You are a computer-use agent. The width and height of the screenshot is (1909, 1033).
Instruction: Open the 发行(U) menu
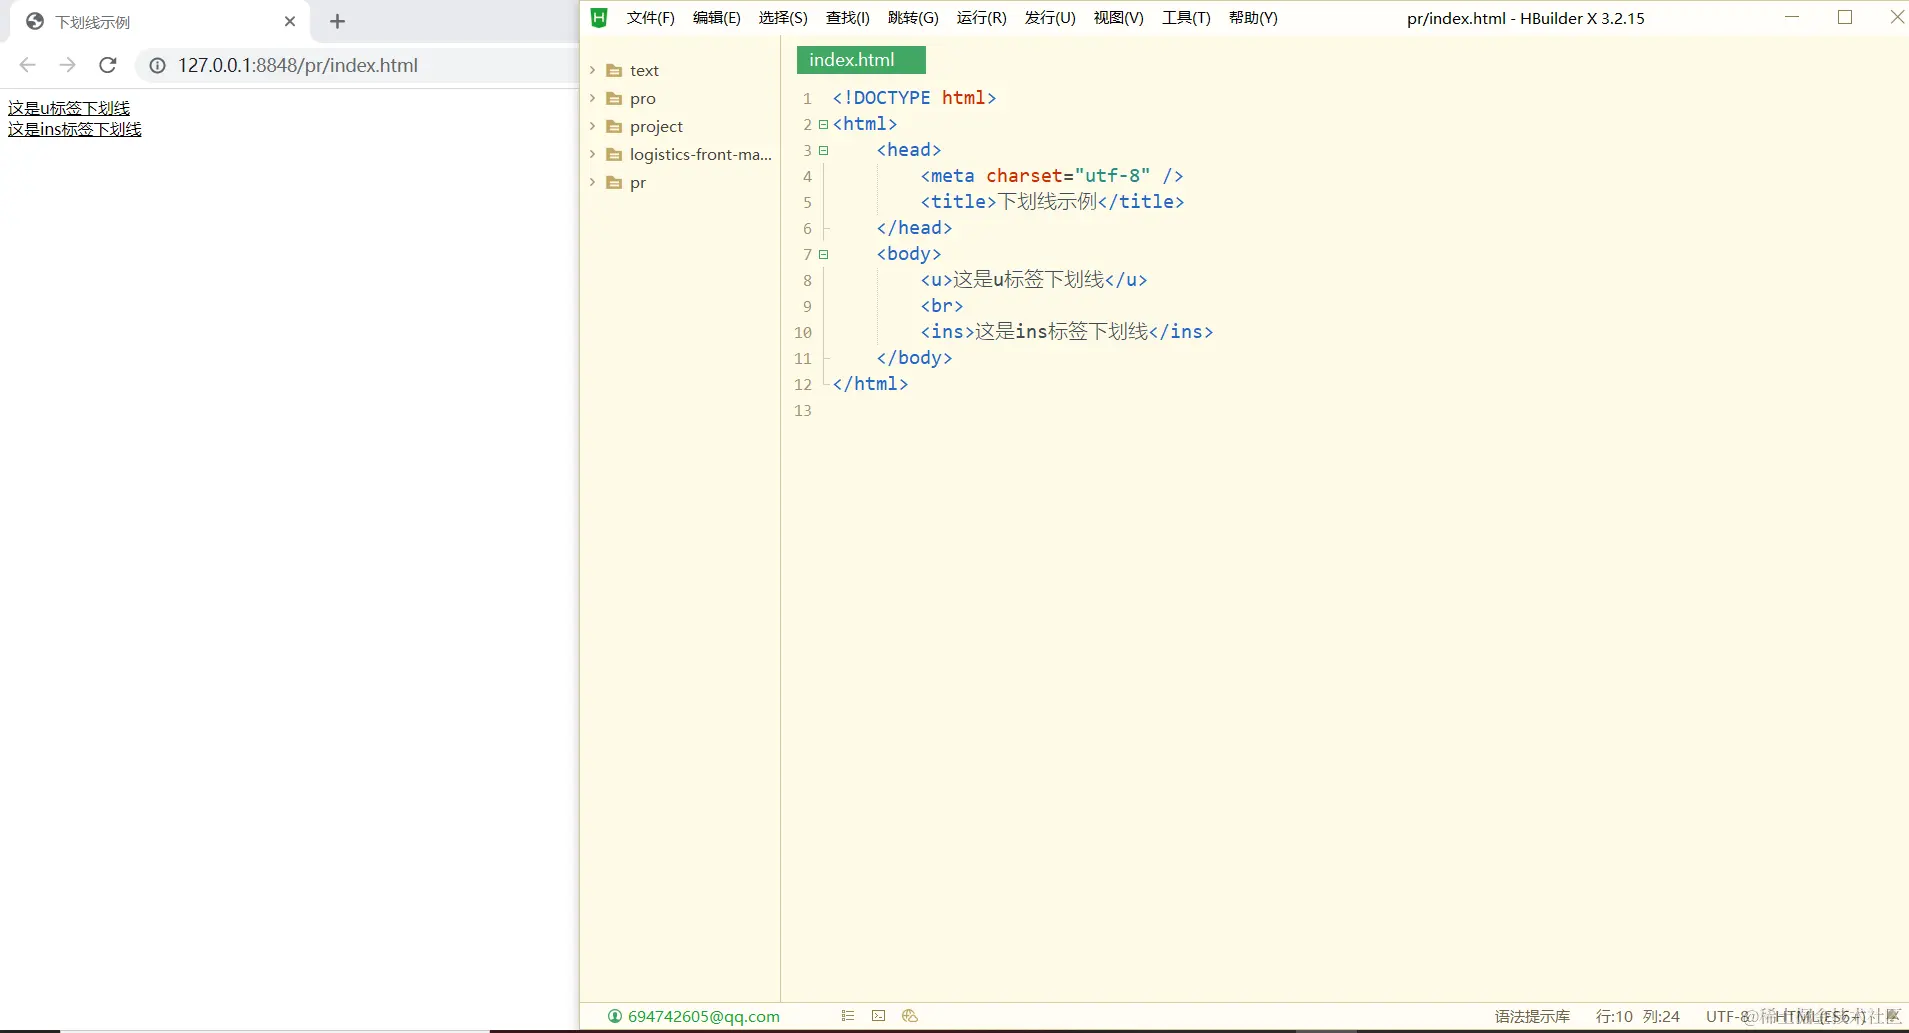pos(1050,18)
